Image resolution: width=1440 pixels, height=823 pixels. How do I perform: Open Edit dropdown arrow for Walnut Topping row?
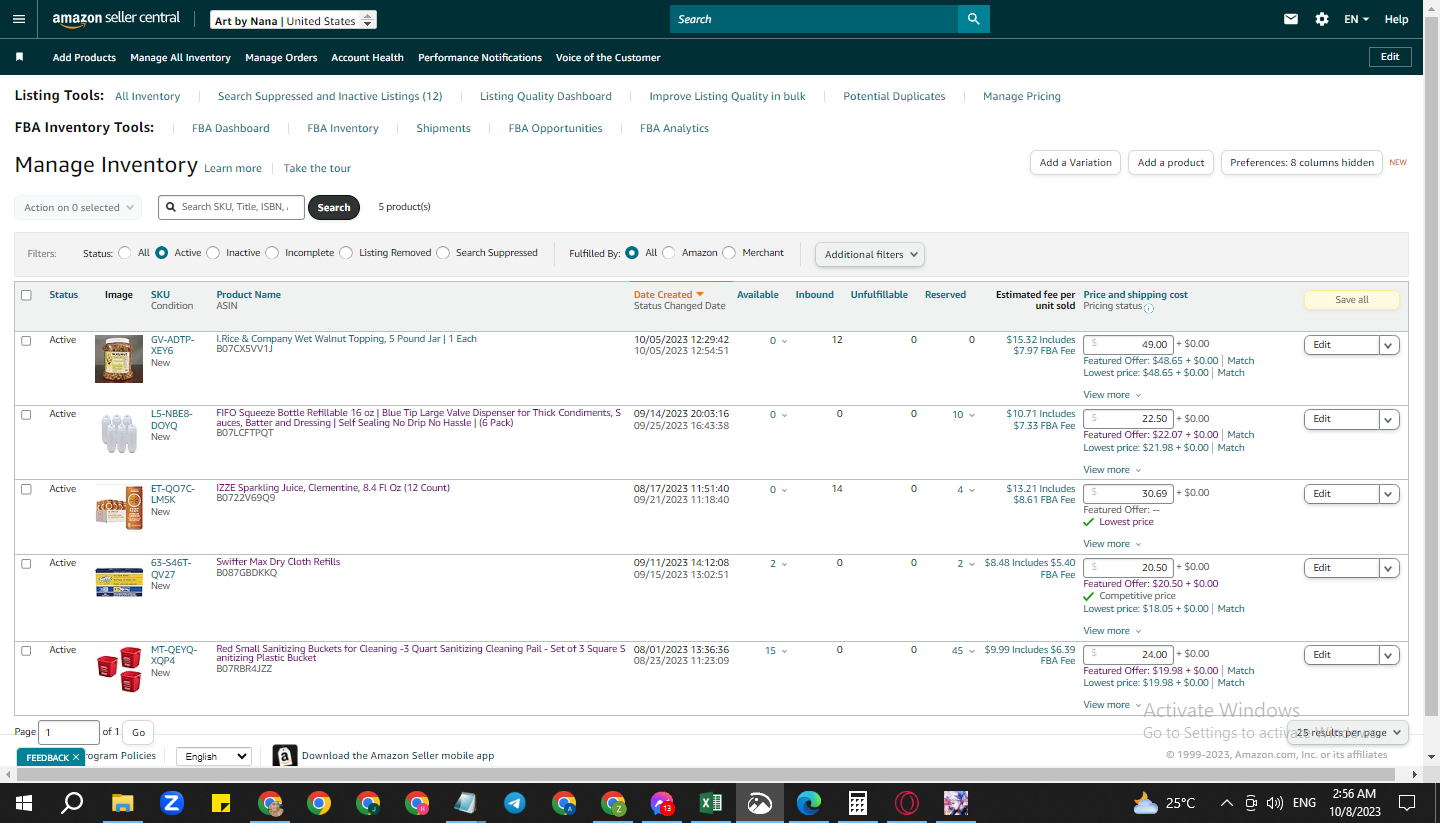coord(1388,345)
